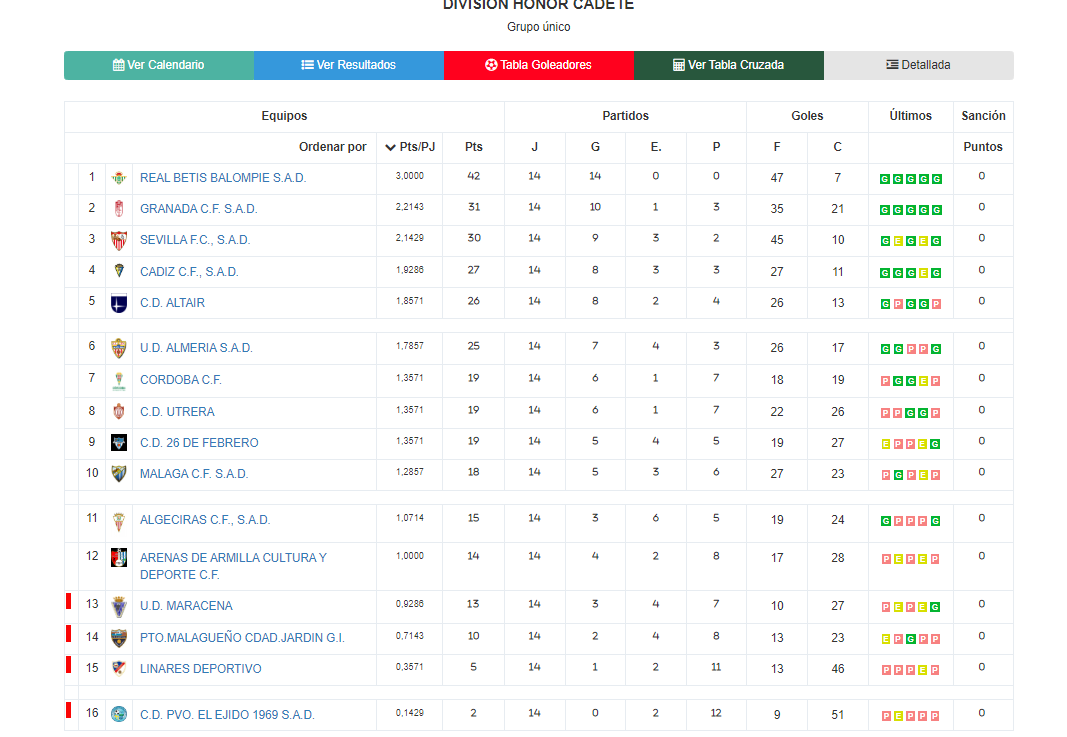
Task: Click the C goals-against column header
Action: [x=838, y=147]
